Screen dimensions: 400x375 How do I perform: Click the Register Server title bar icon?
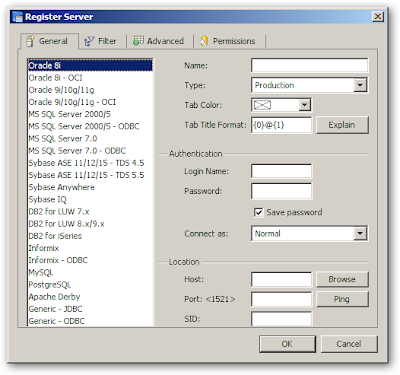[17, 17]
